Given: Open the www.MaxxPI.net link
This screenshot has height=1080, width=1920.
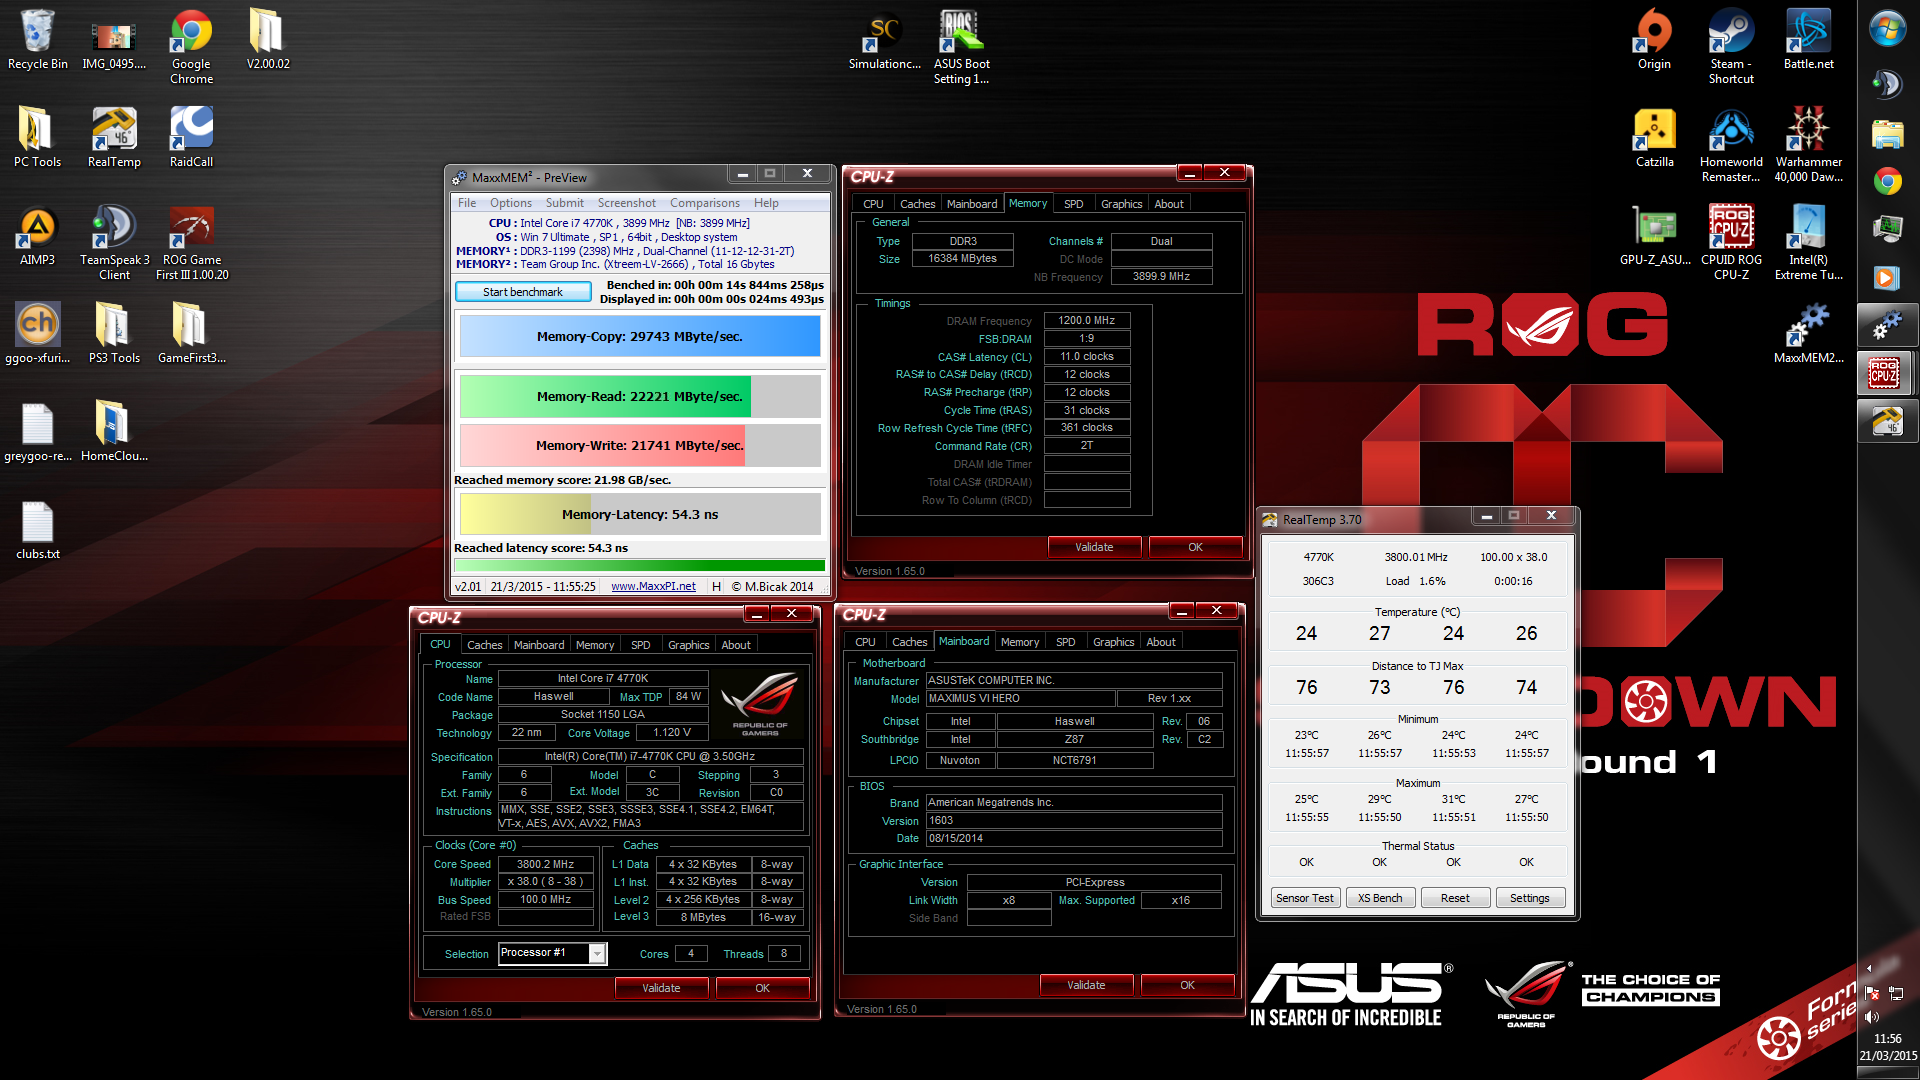Looking at the screenshot, I should click(x=653, y=587).
